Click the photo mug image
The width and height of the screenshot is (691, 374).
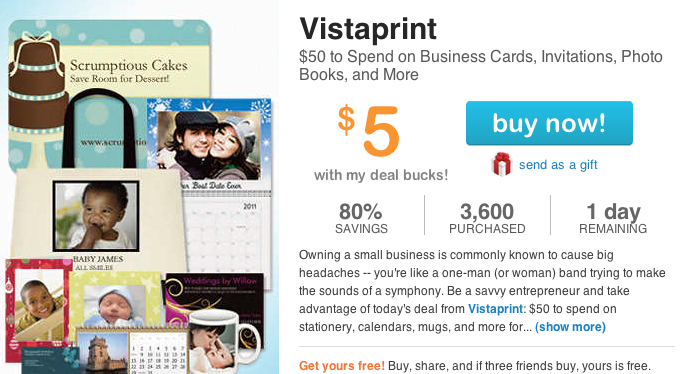point(224,343)
